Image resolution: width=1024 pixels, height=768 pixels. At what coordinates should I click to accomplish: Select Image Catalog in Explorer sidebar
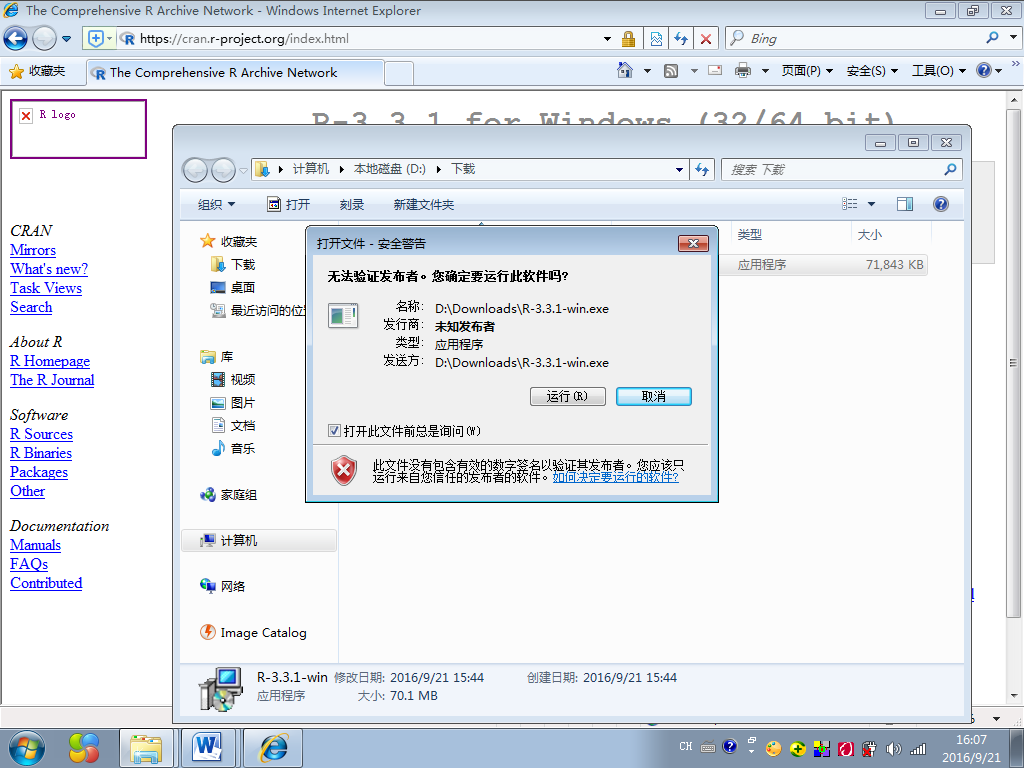[253, 633]
